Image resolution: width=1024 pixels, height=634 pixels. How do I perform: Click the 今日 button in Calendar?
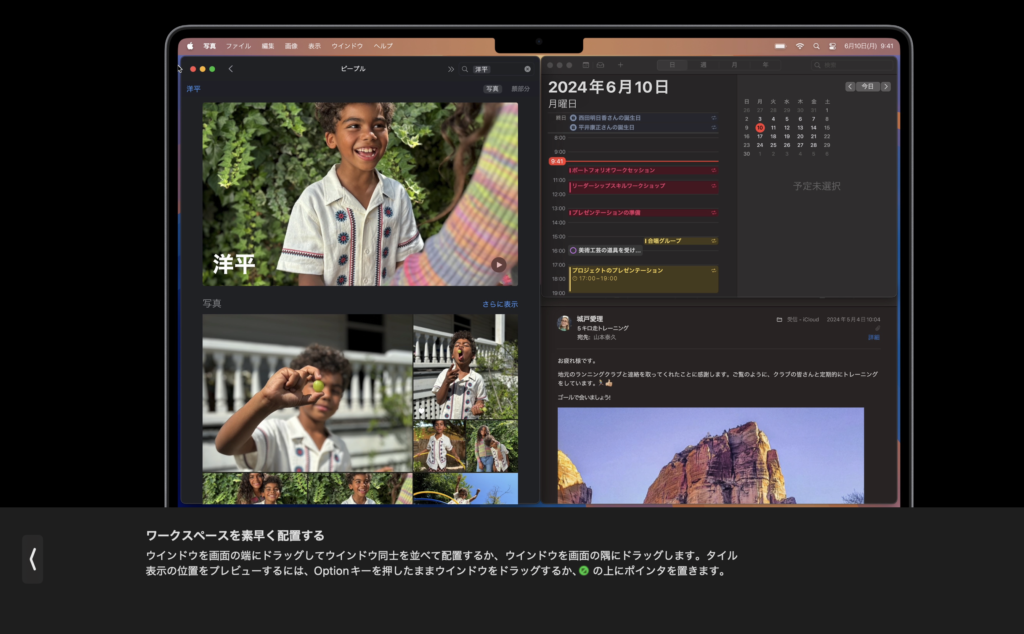click(x=868, y=87)
